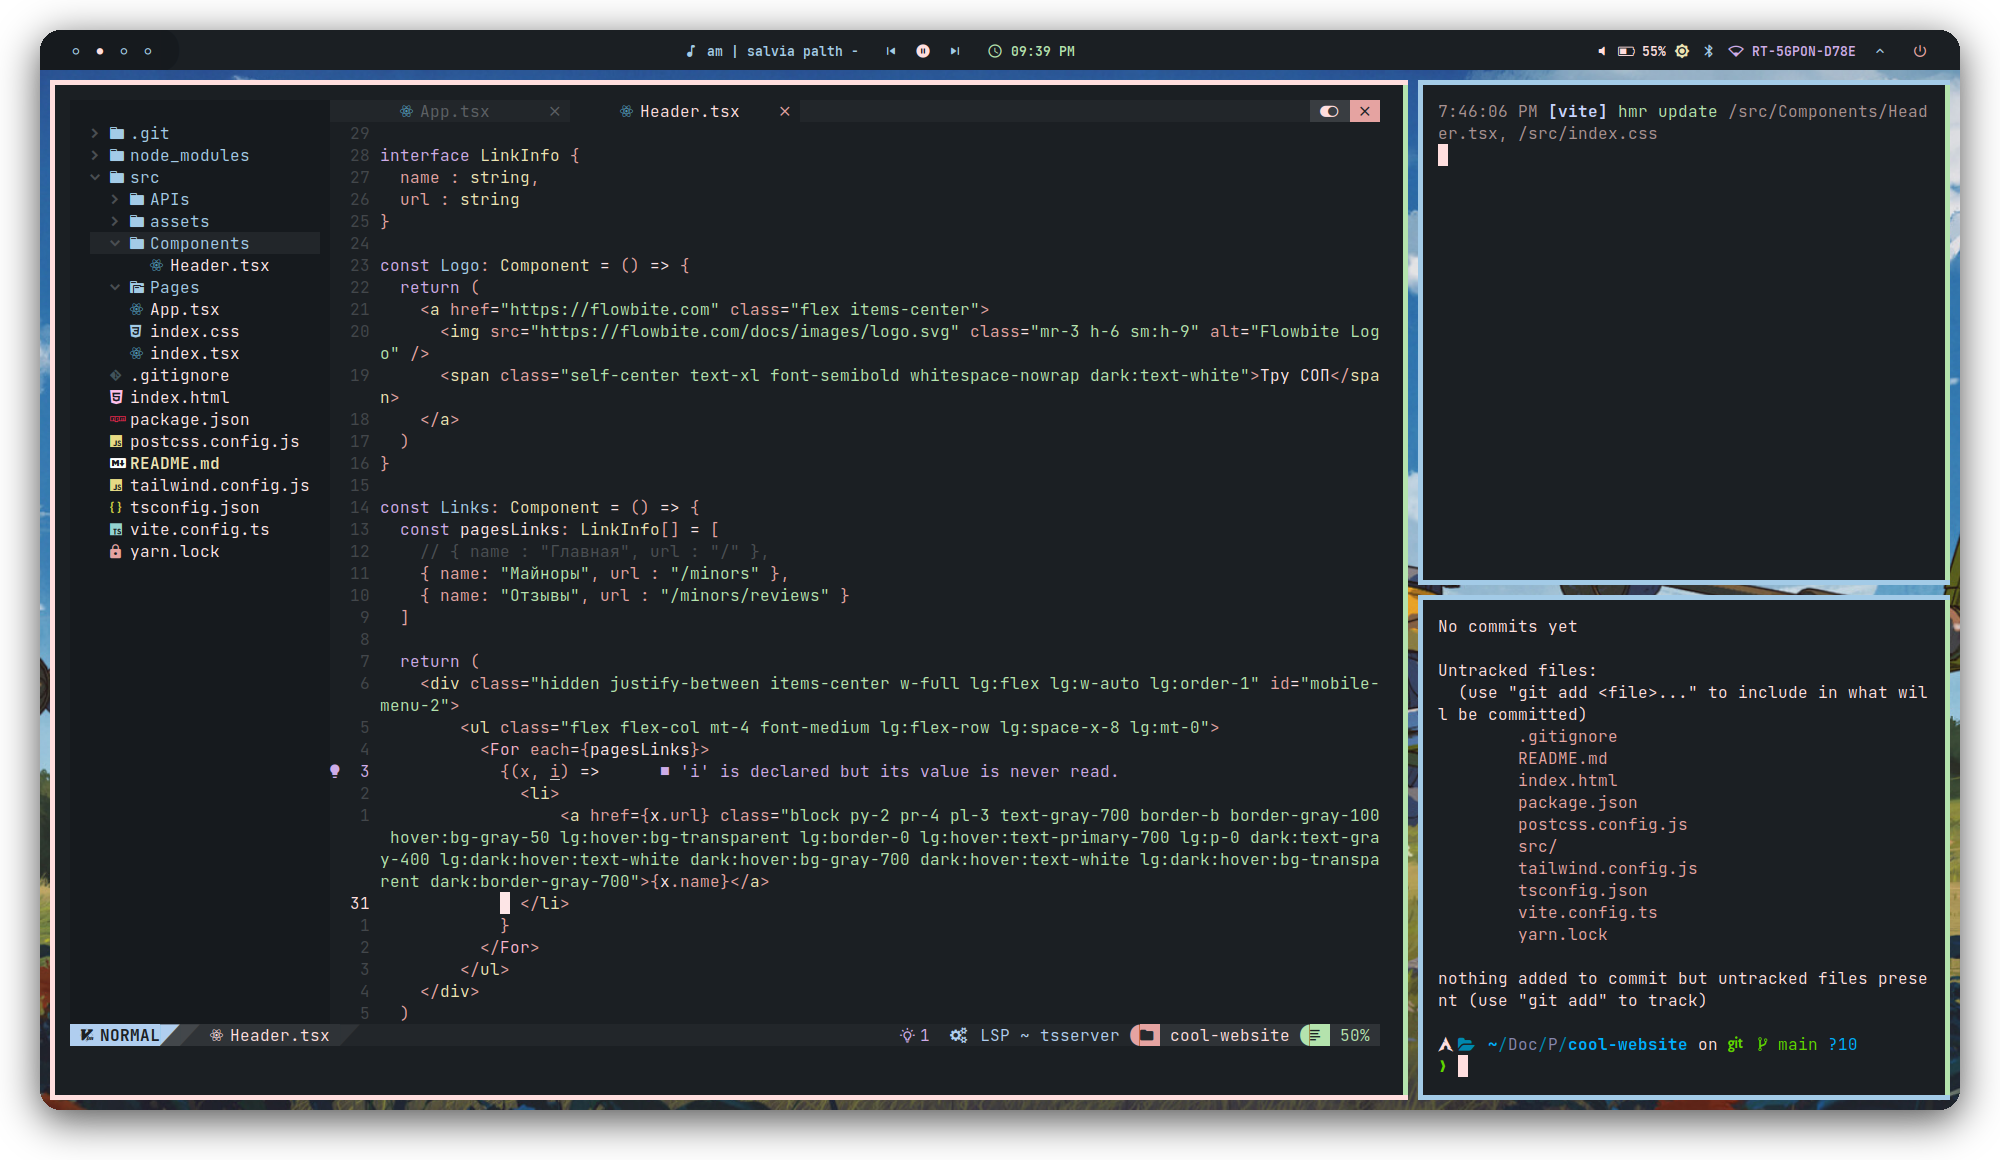
Task: Click the volume speaker icon
Action: pyautogui.click(x=1601, y=51)
